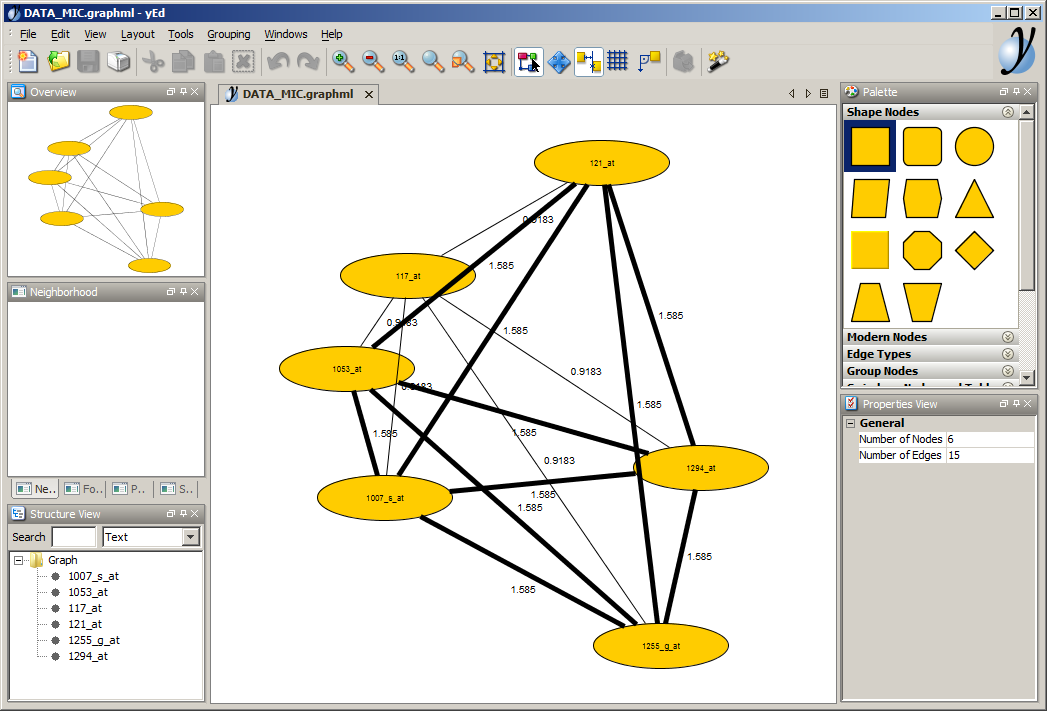Collapse the Graph tree node

19,560
